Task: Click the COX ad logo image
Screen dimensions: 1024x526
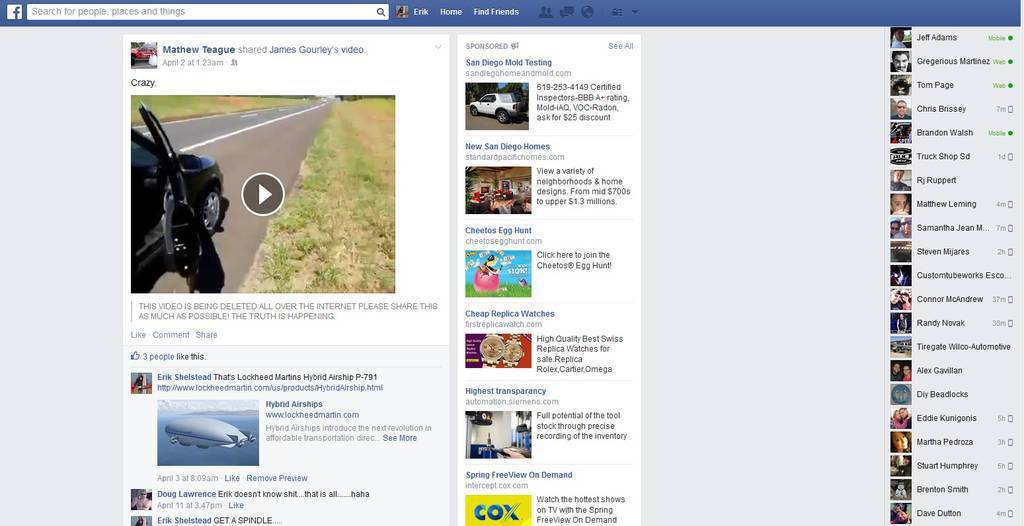Action: coord(498,510)
